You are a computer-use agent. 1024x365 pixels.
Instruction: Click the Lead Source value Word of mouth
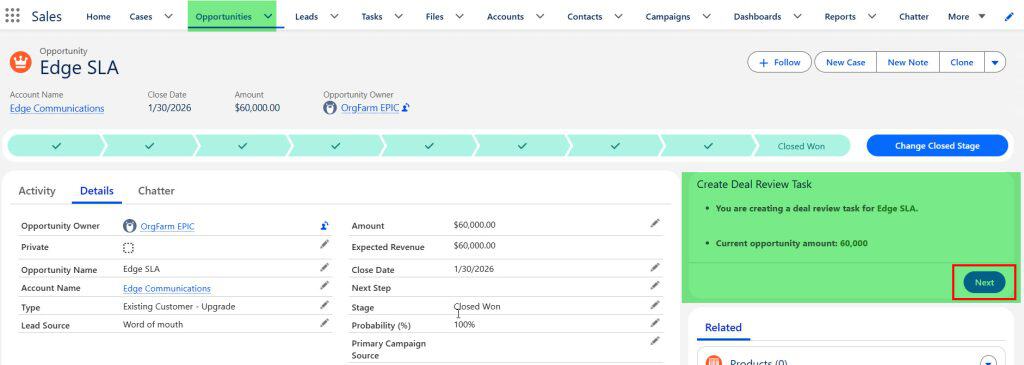point(153,325)
